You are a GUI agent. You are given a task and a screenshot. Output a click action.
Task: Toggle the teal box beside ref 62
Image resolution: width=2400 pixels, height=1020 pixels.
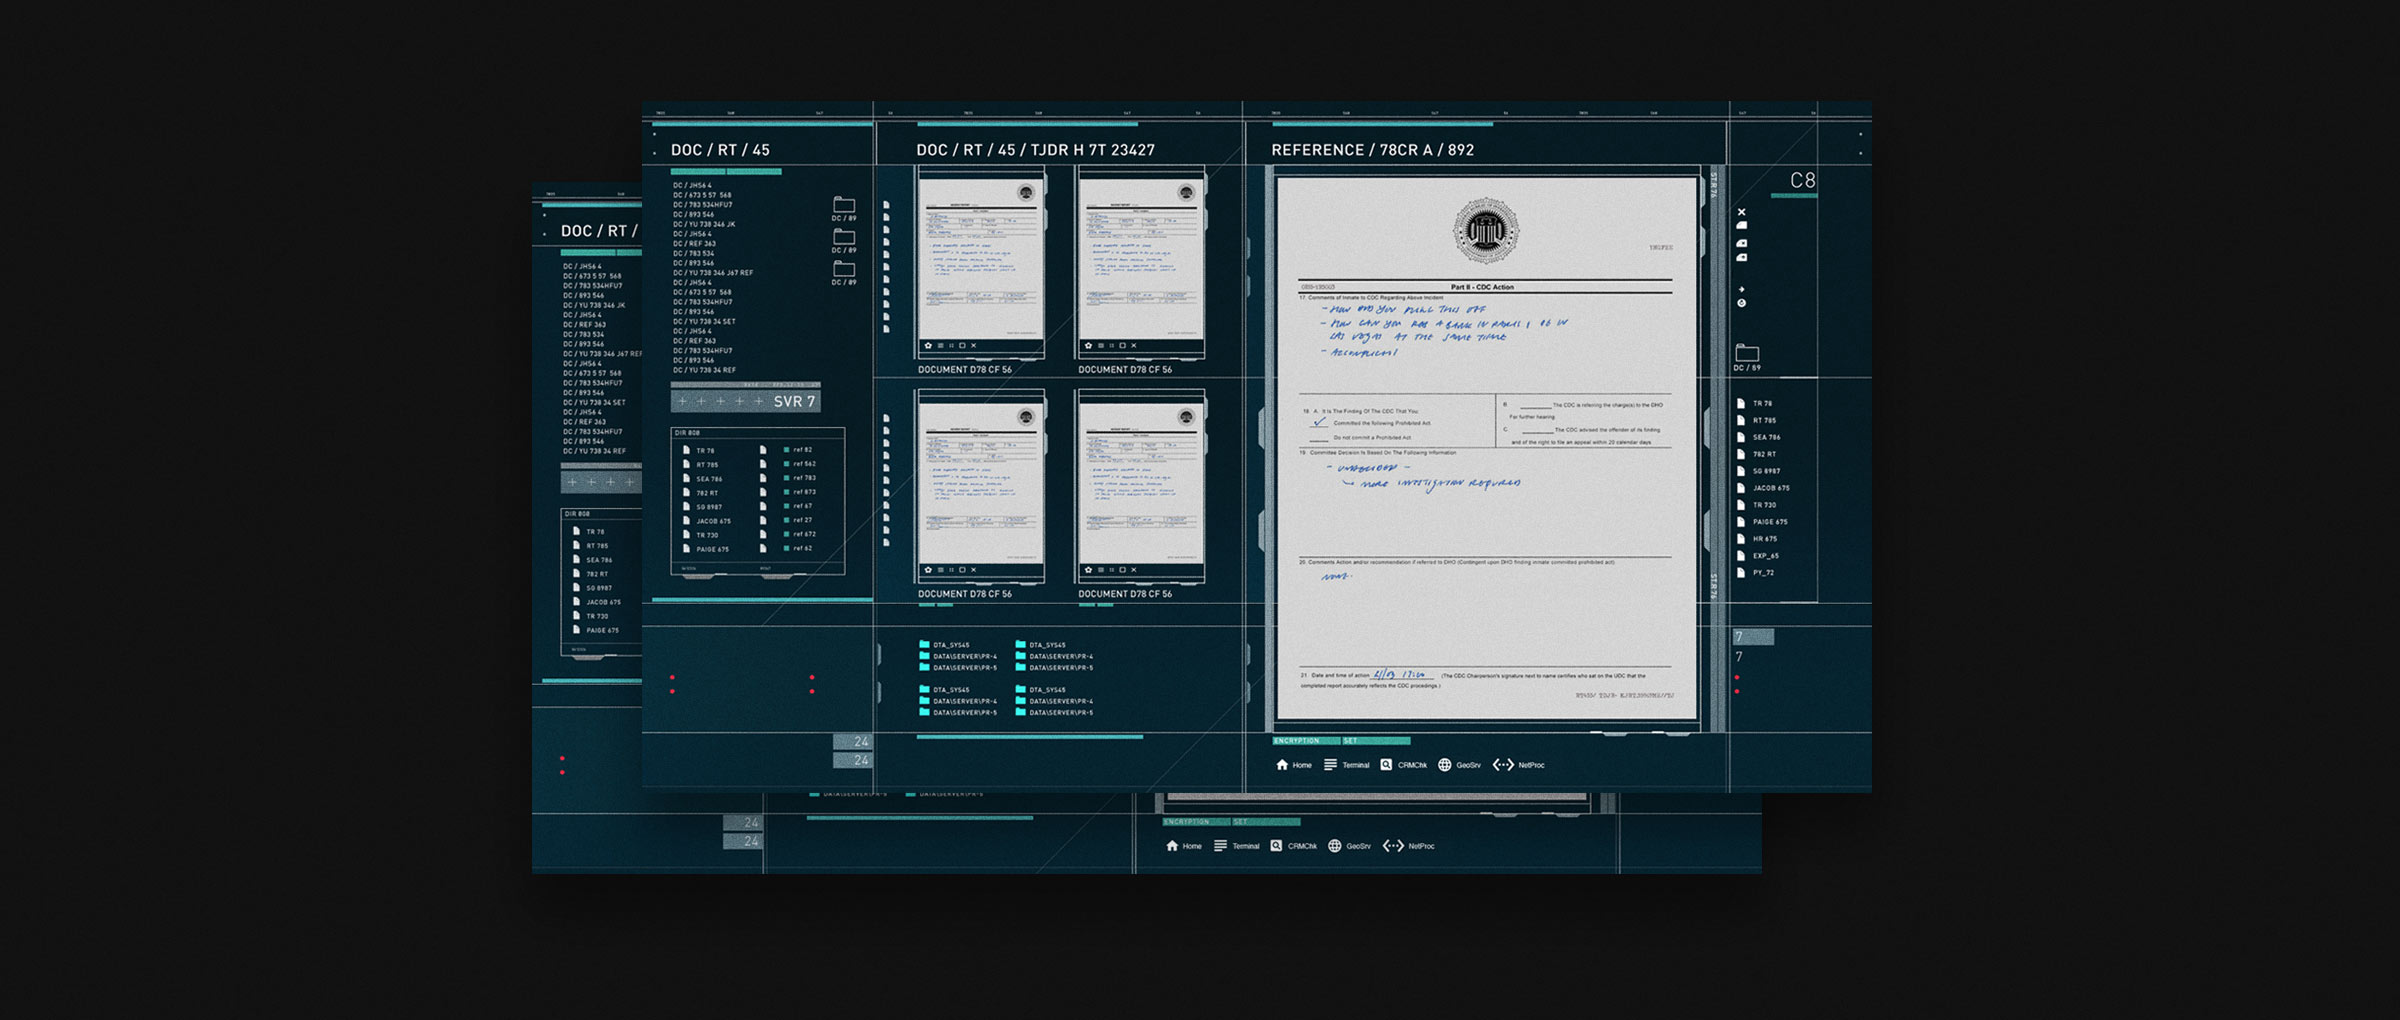point(787,548)
